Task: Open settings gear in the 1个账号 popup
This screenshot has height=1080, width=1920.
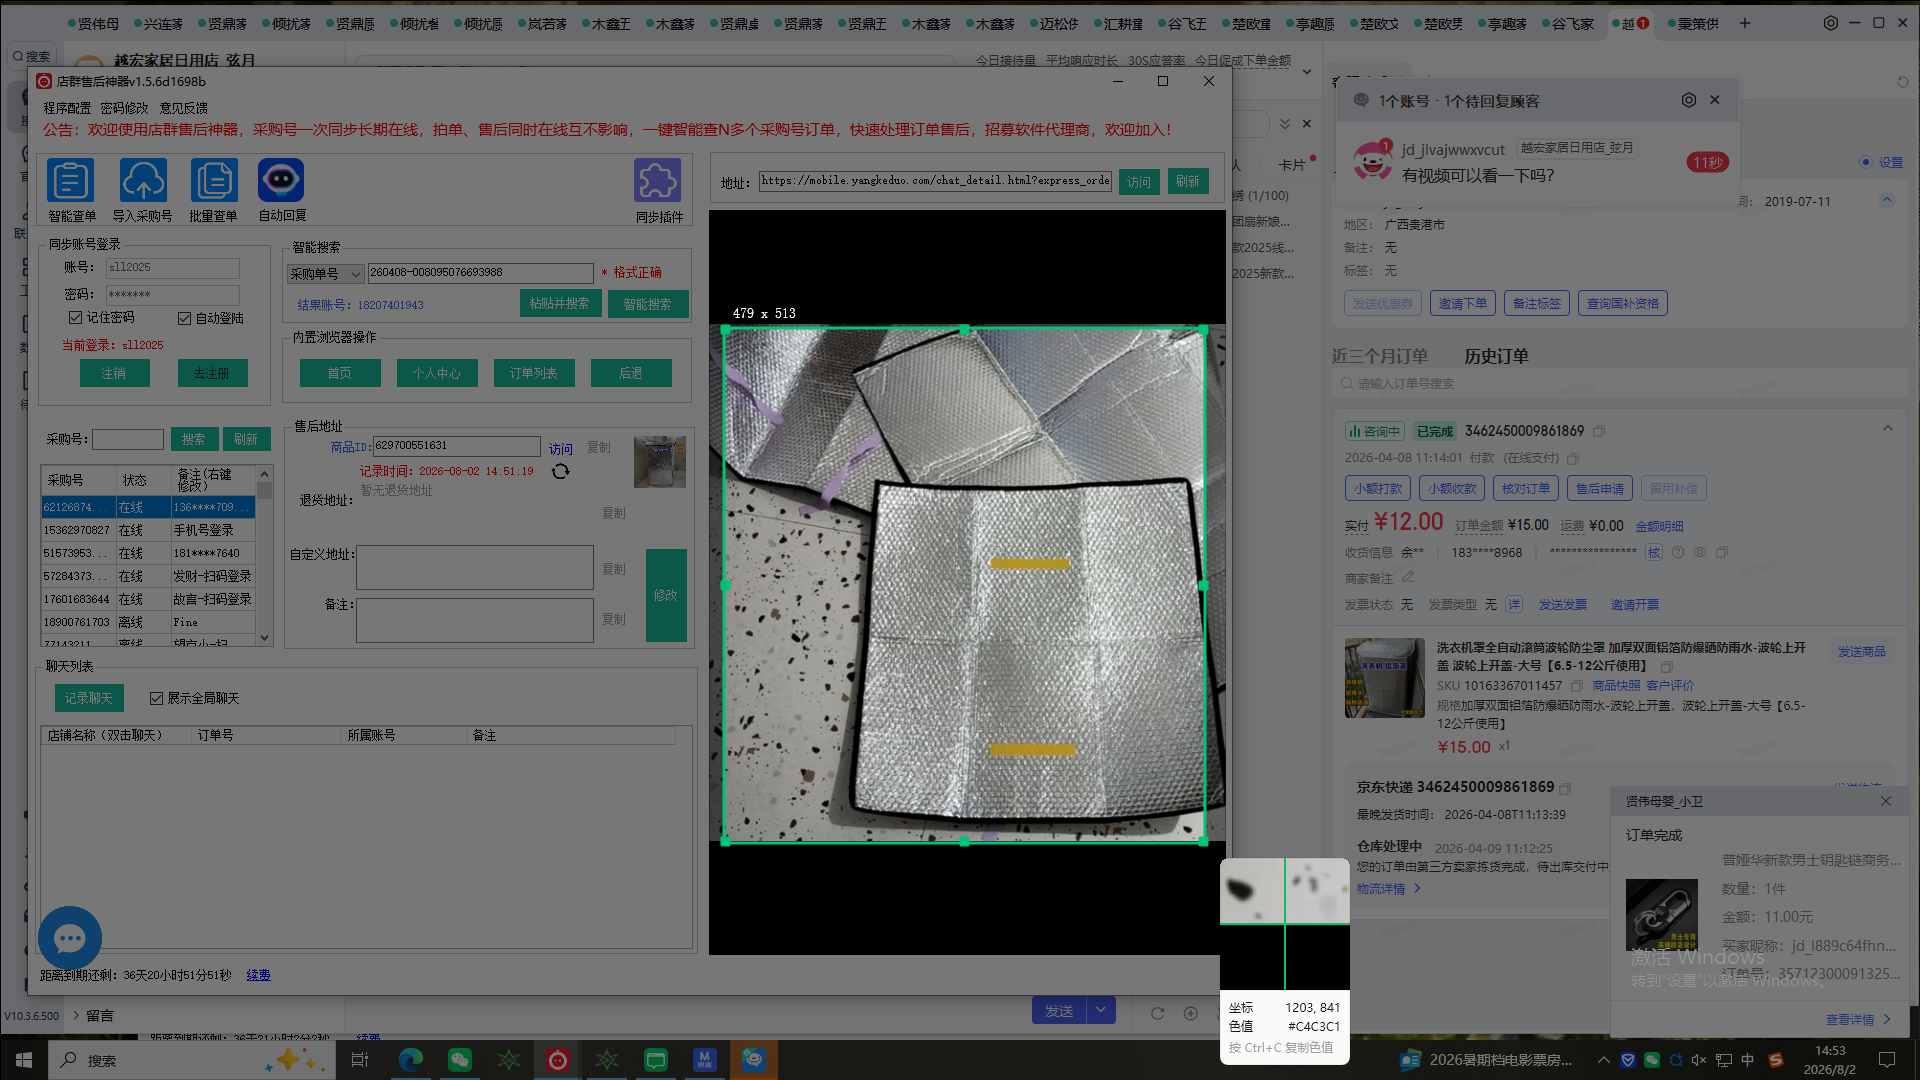Action: 1689,100
